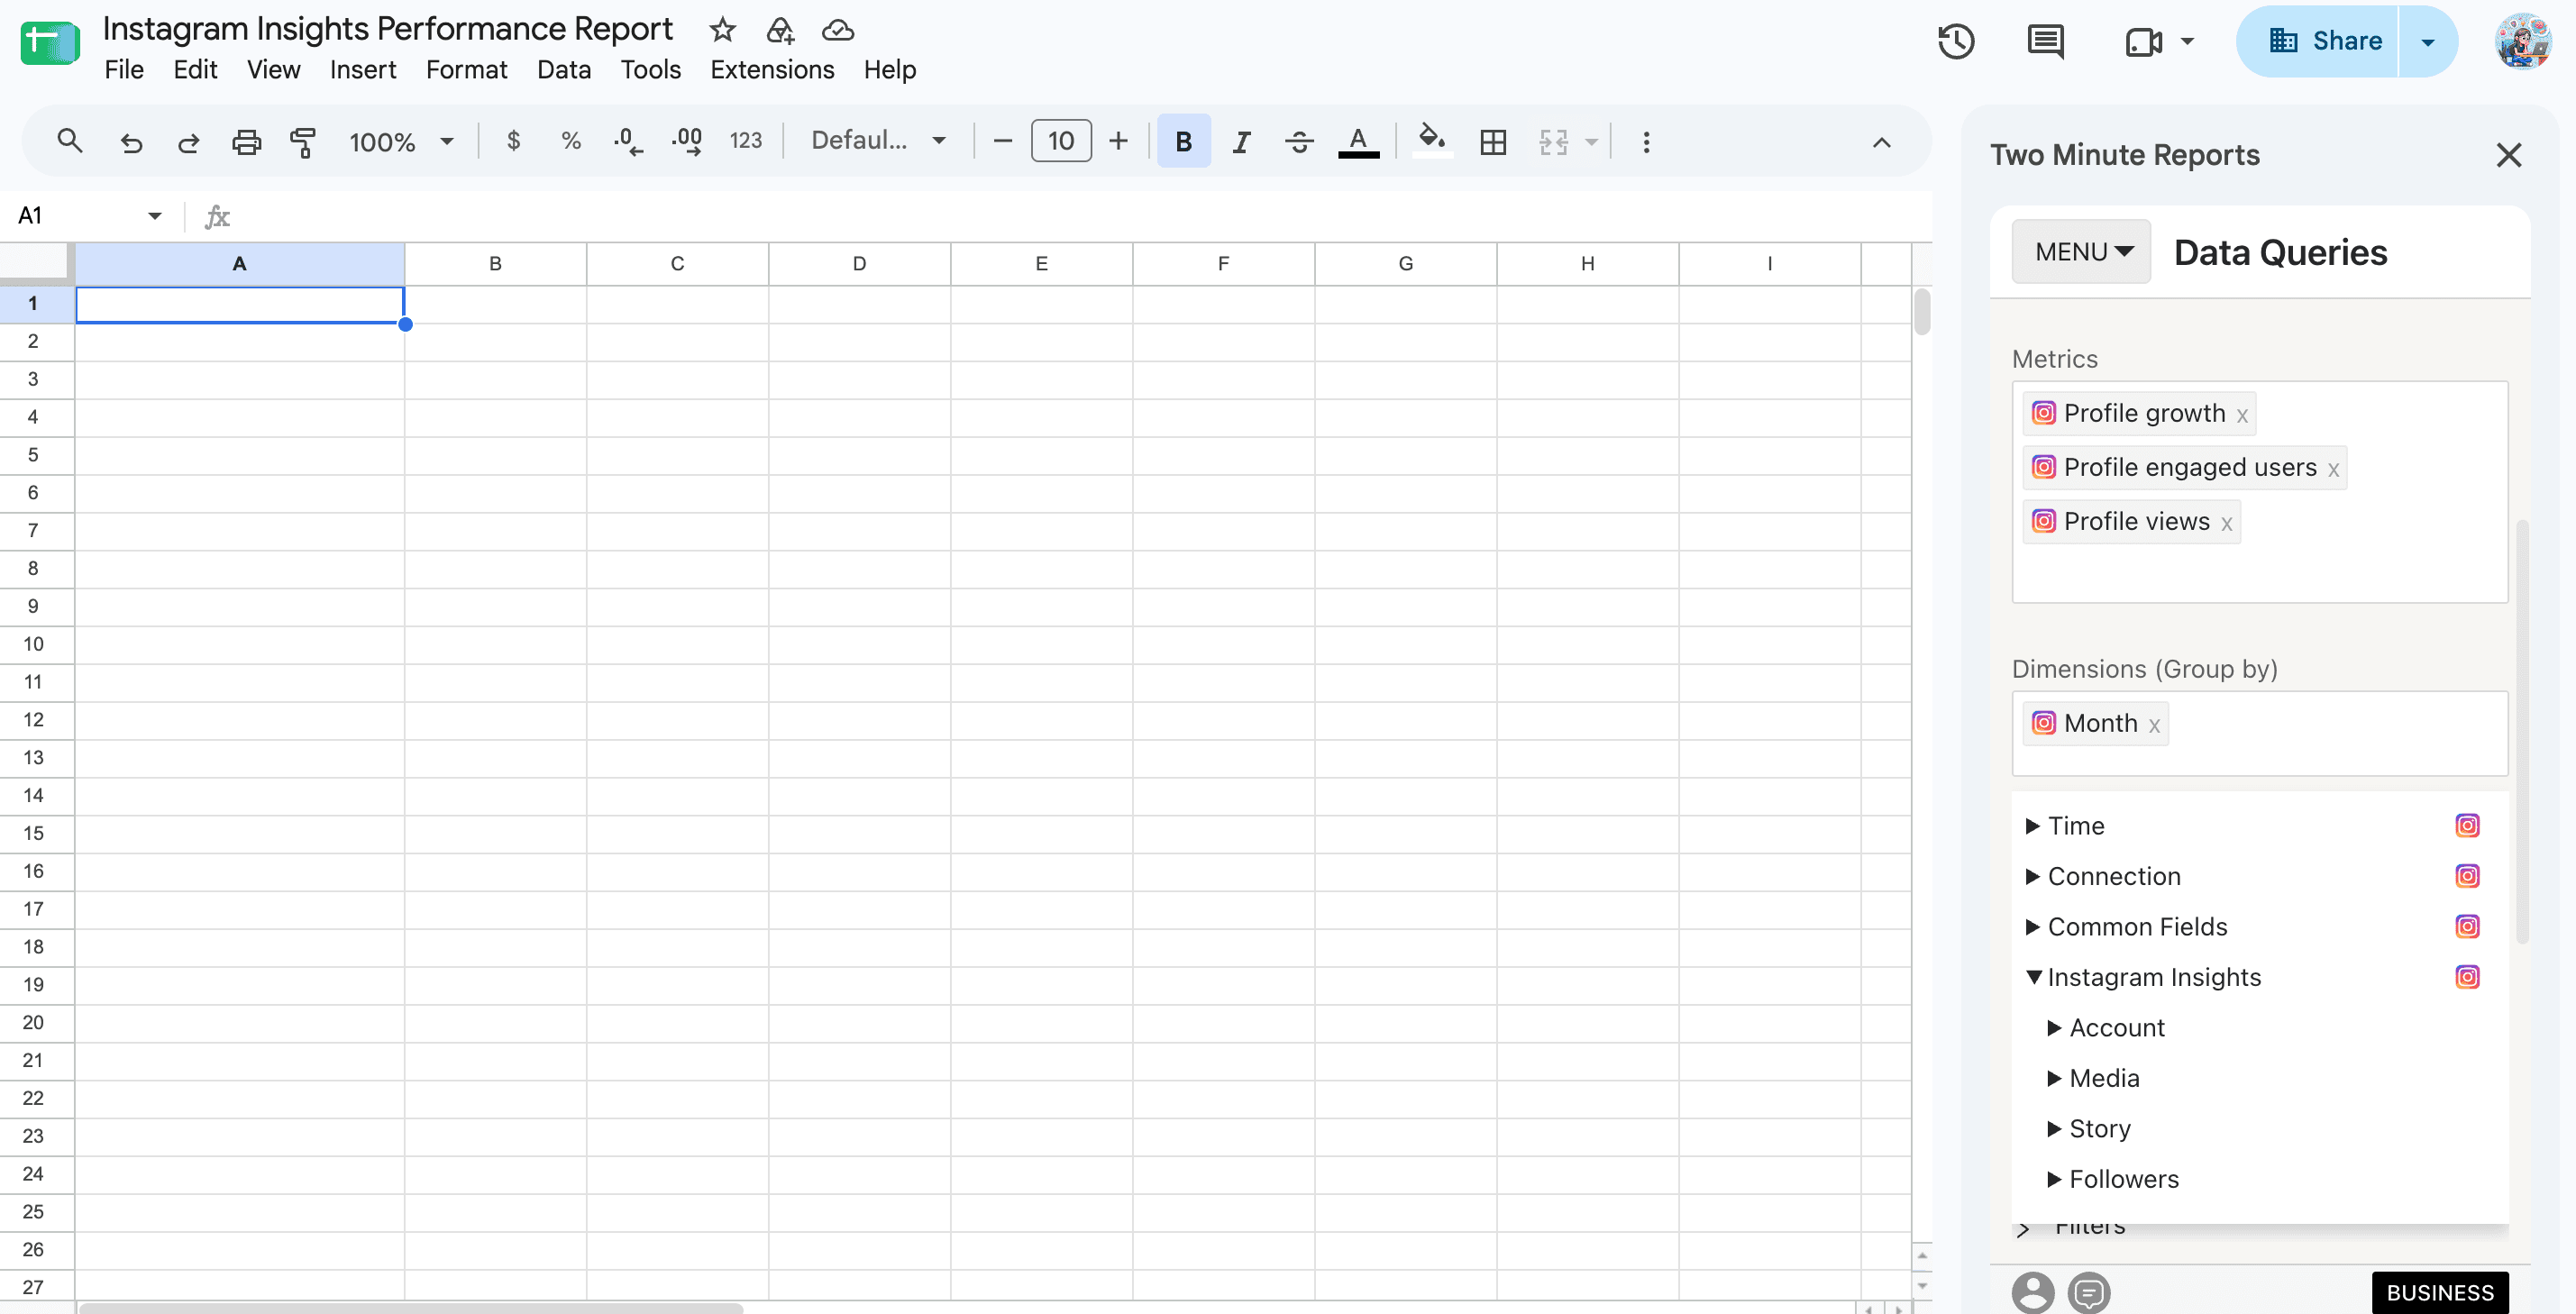Open zoom level dropdown
Screen dimensions: 2576x1314
(400, 142)
